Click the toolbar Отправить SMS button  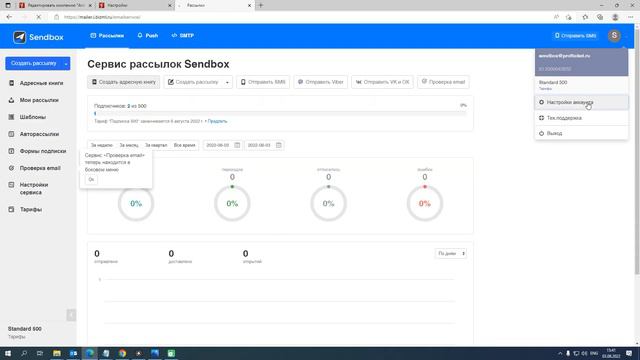[263, 82]
